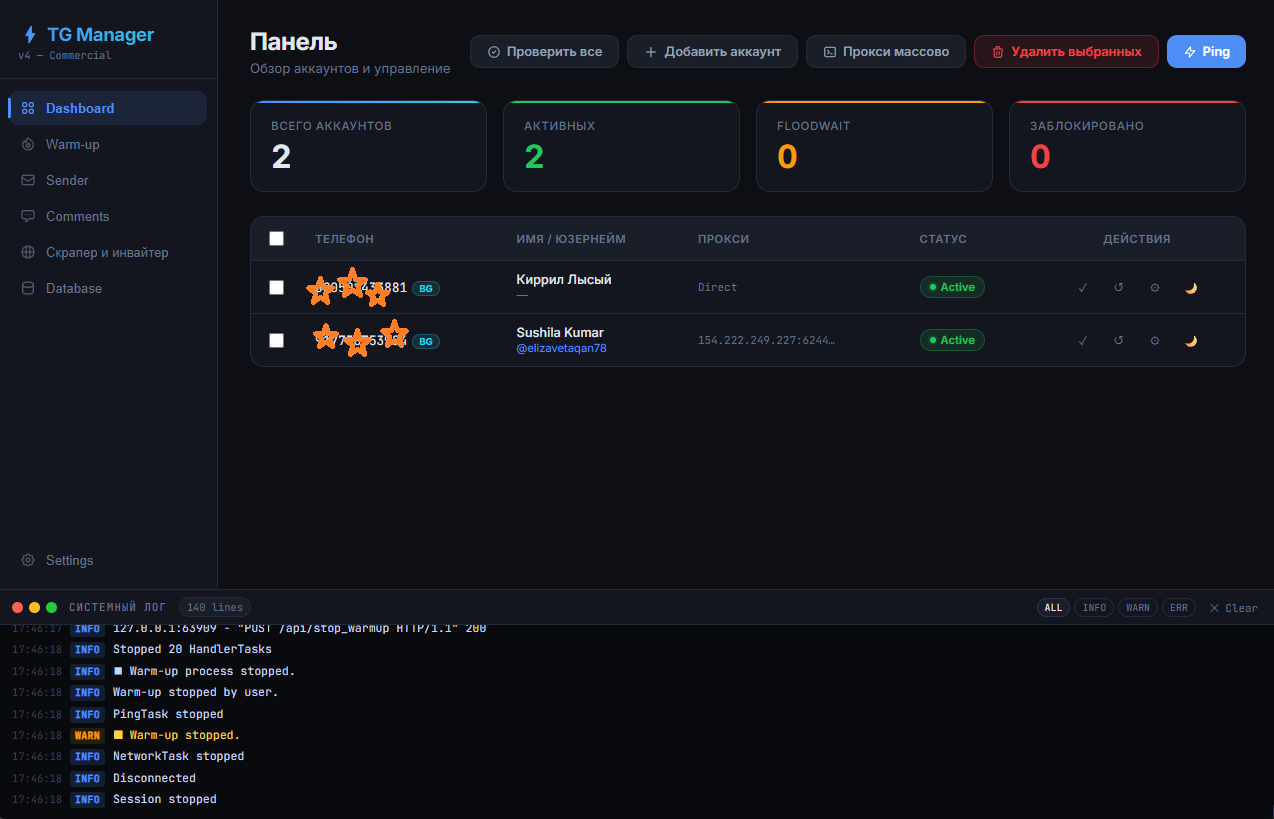Click the checkmark icon for Кирилл Лысый
The height and width of the screenshot is (819, 1274).
pos(1082,288)
